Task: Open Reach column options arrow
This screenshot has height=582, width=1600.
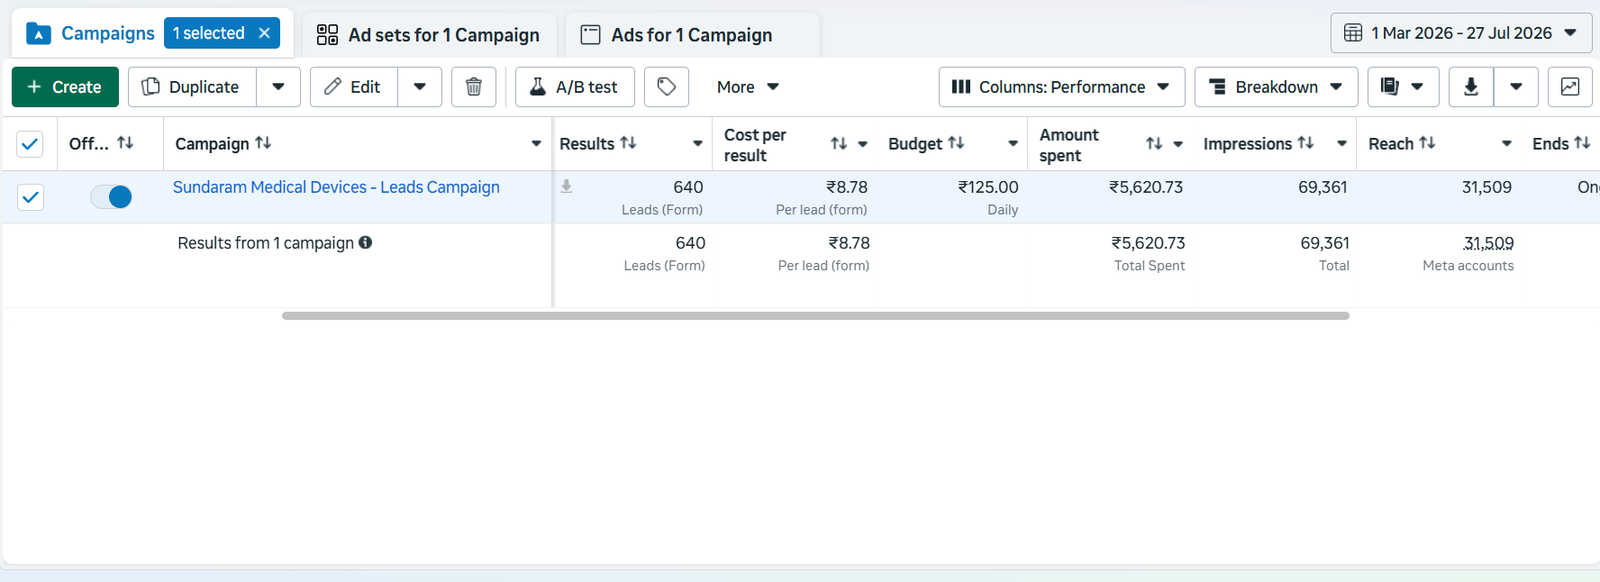Action: 1507,144
